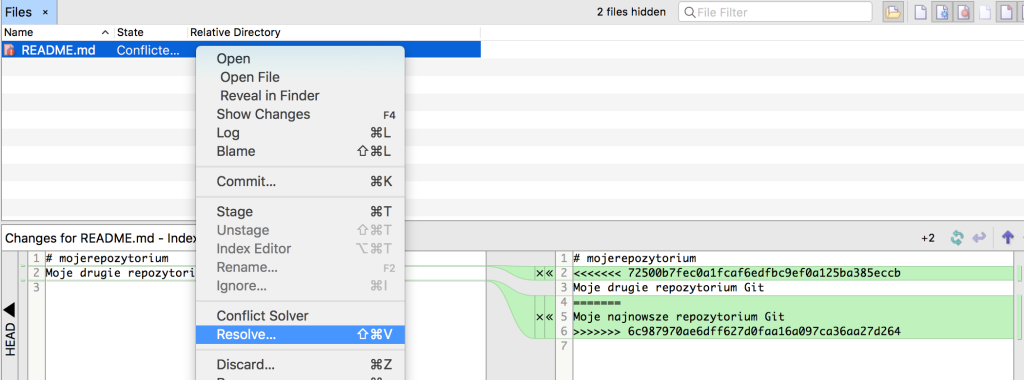The width and height of the screenshot is (1024, 380).
Task: Click the 'Moje najnowsze repozytorium Git' line
Action: (x=679, y=317)
